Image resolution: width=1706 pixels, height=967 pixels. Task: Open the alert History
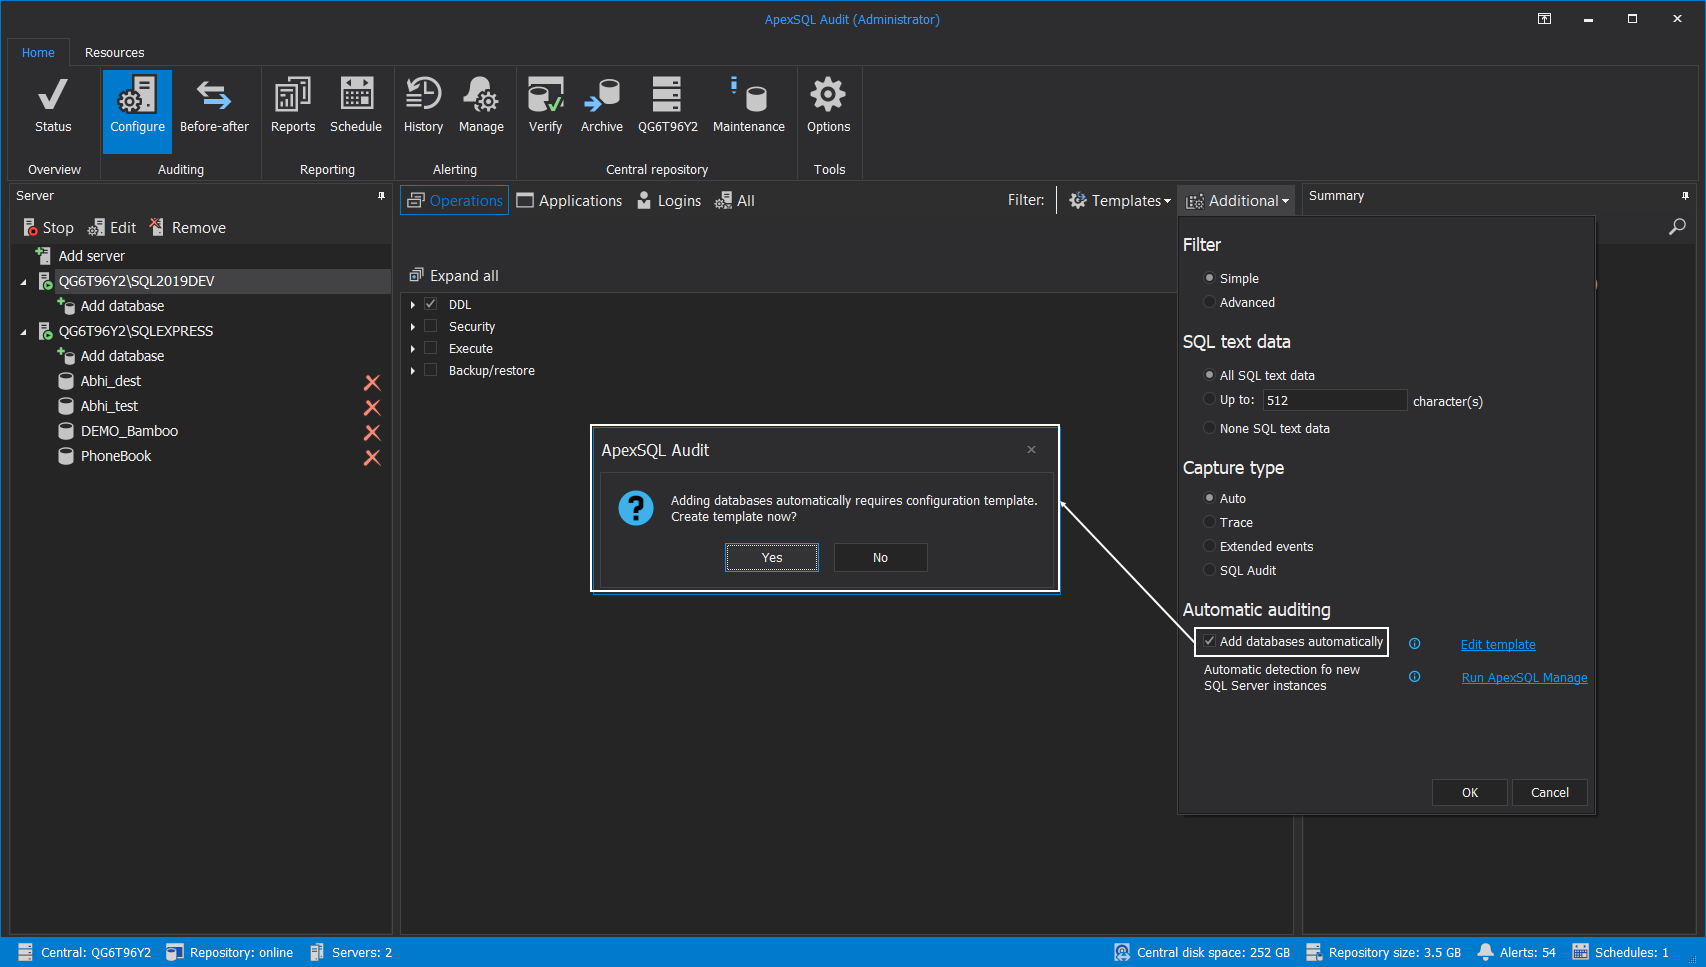(423, 106)
